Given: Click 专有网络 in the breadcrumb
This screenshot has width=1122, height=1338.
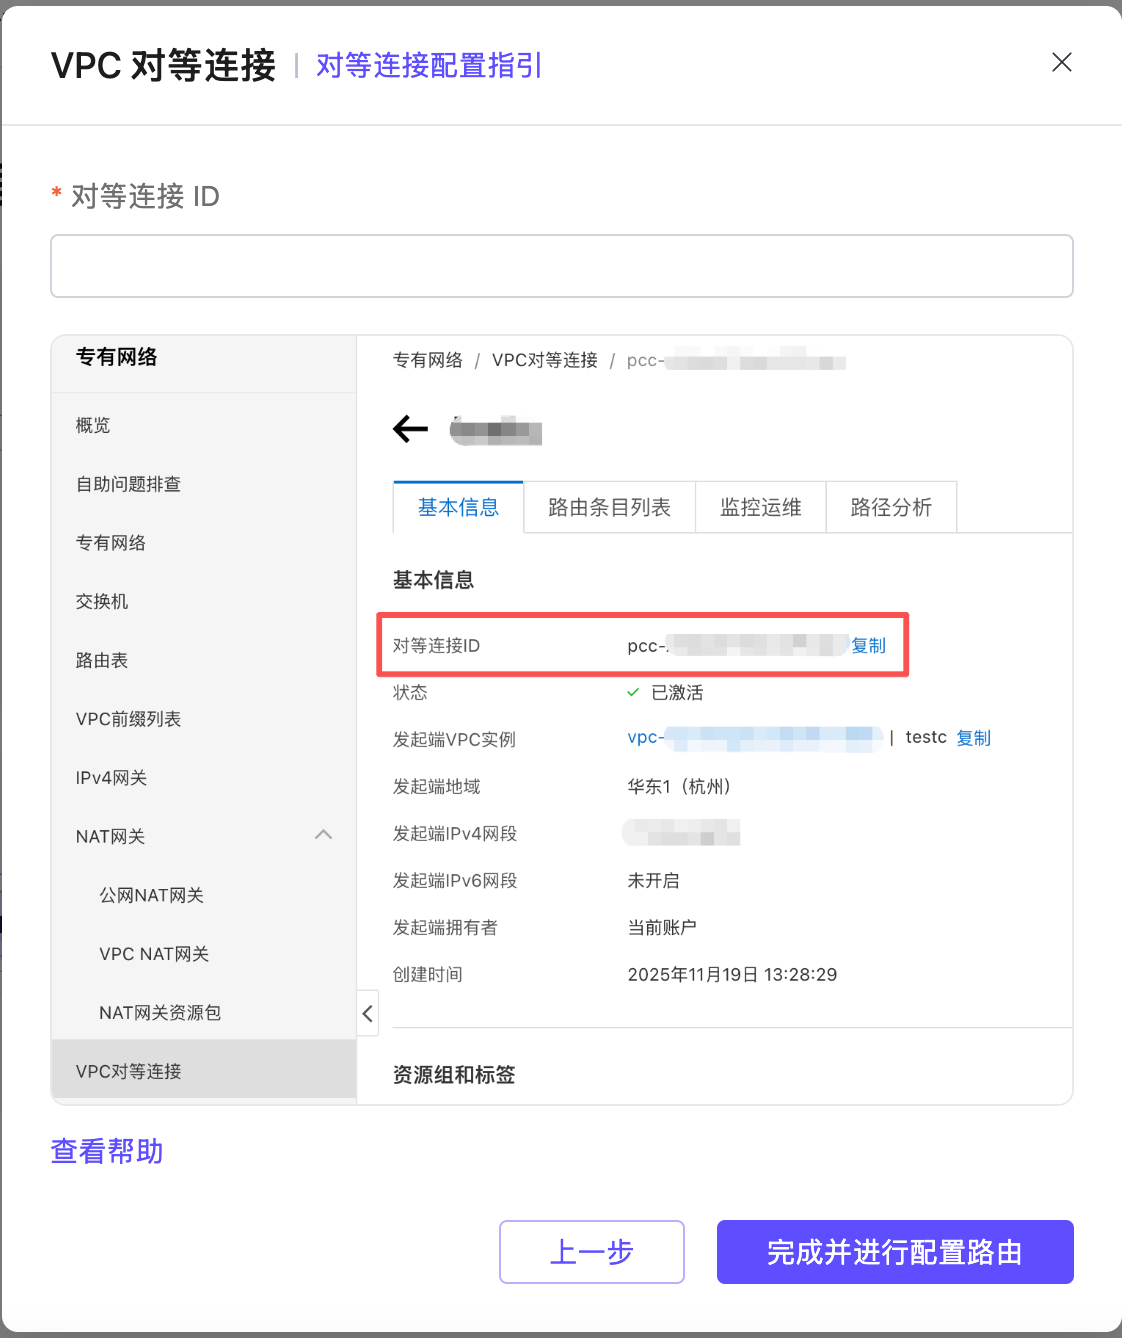Looking at the screenshot, I should pos(428,360).
